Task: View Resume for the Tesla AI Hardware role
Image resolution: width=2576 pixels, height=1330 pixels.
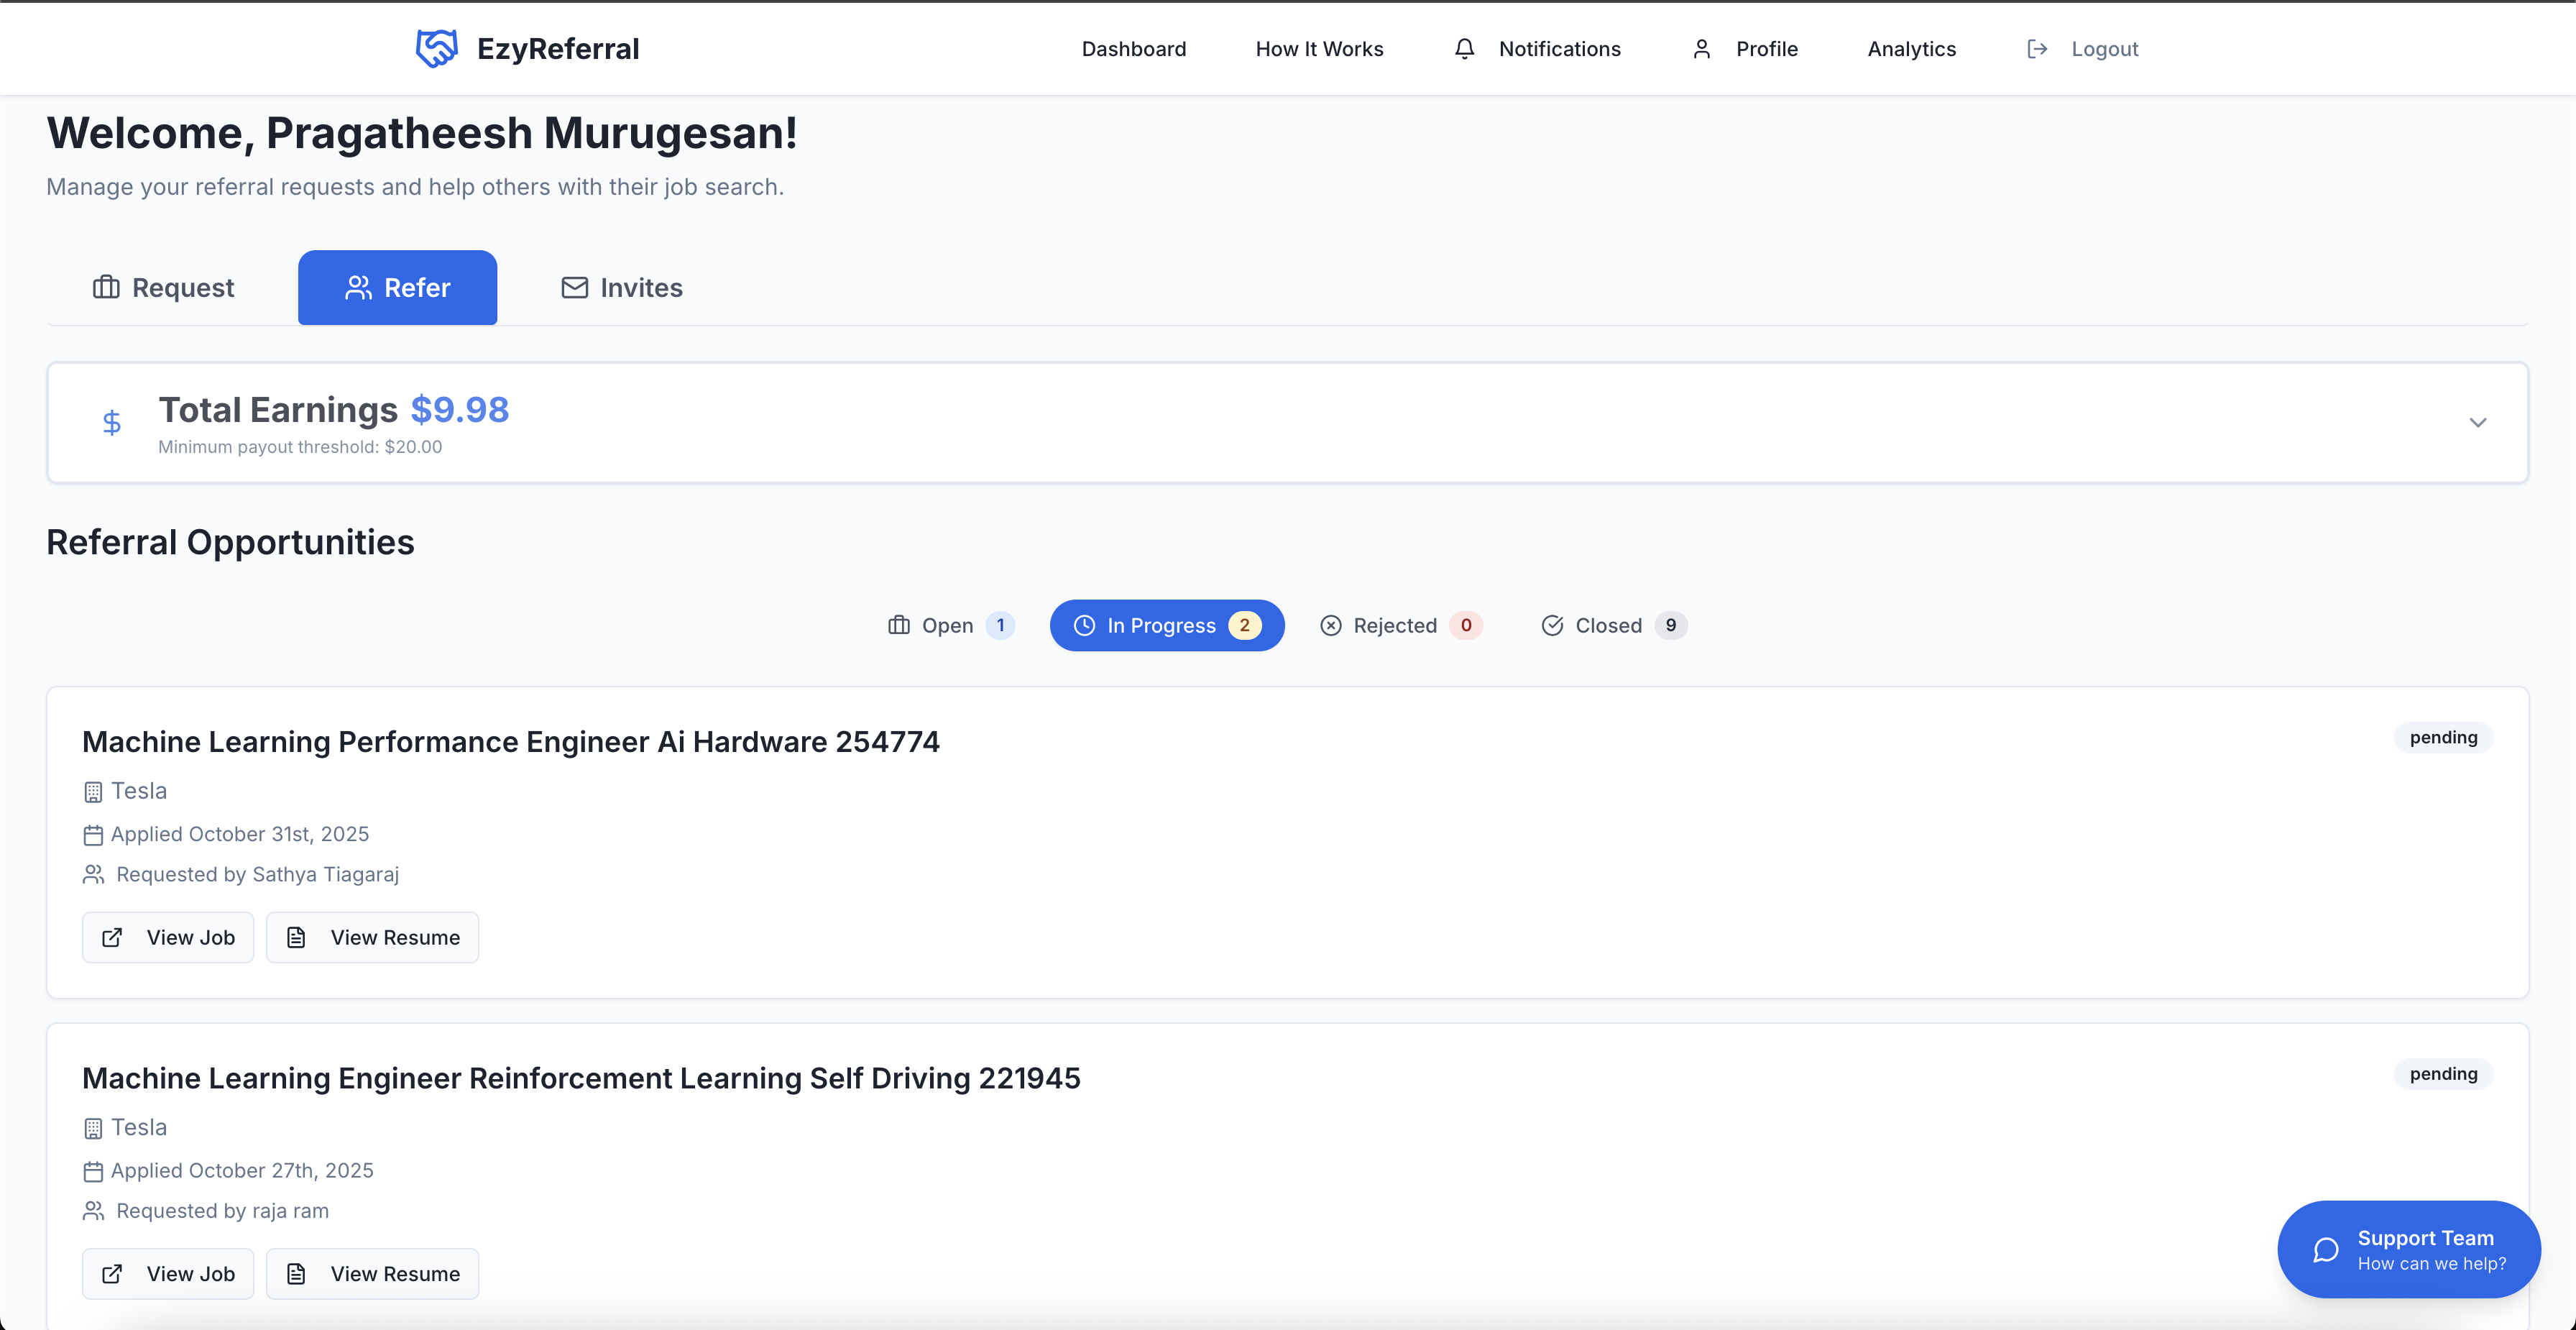Action: pos(372,937)
